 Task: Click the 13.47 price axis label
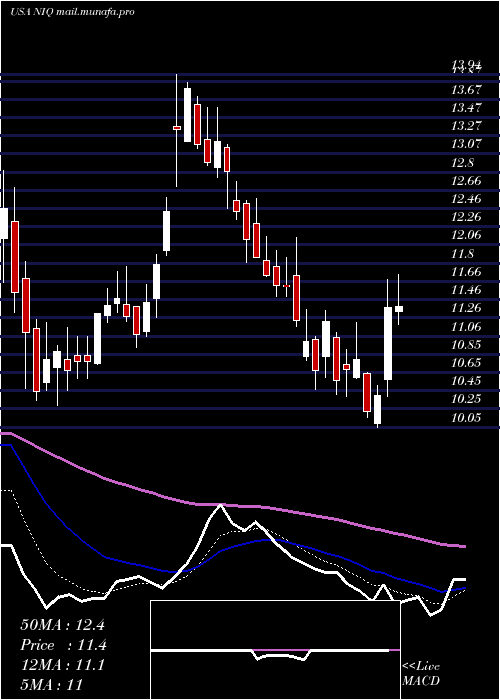(467, 108)
